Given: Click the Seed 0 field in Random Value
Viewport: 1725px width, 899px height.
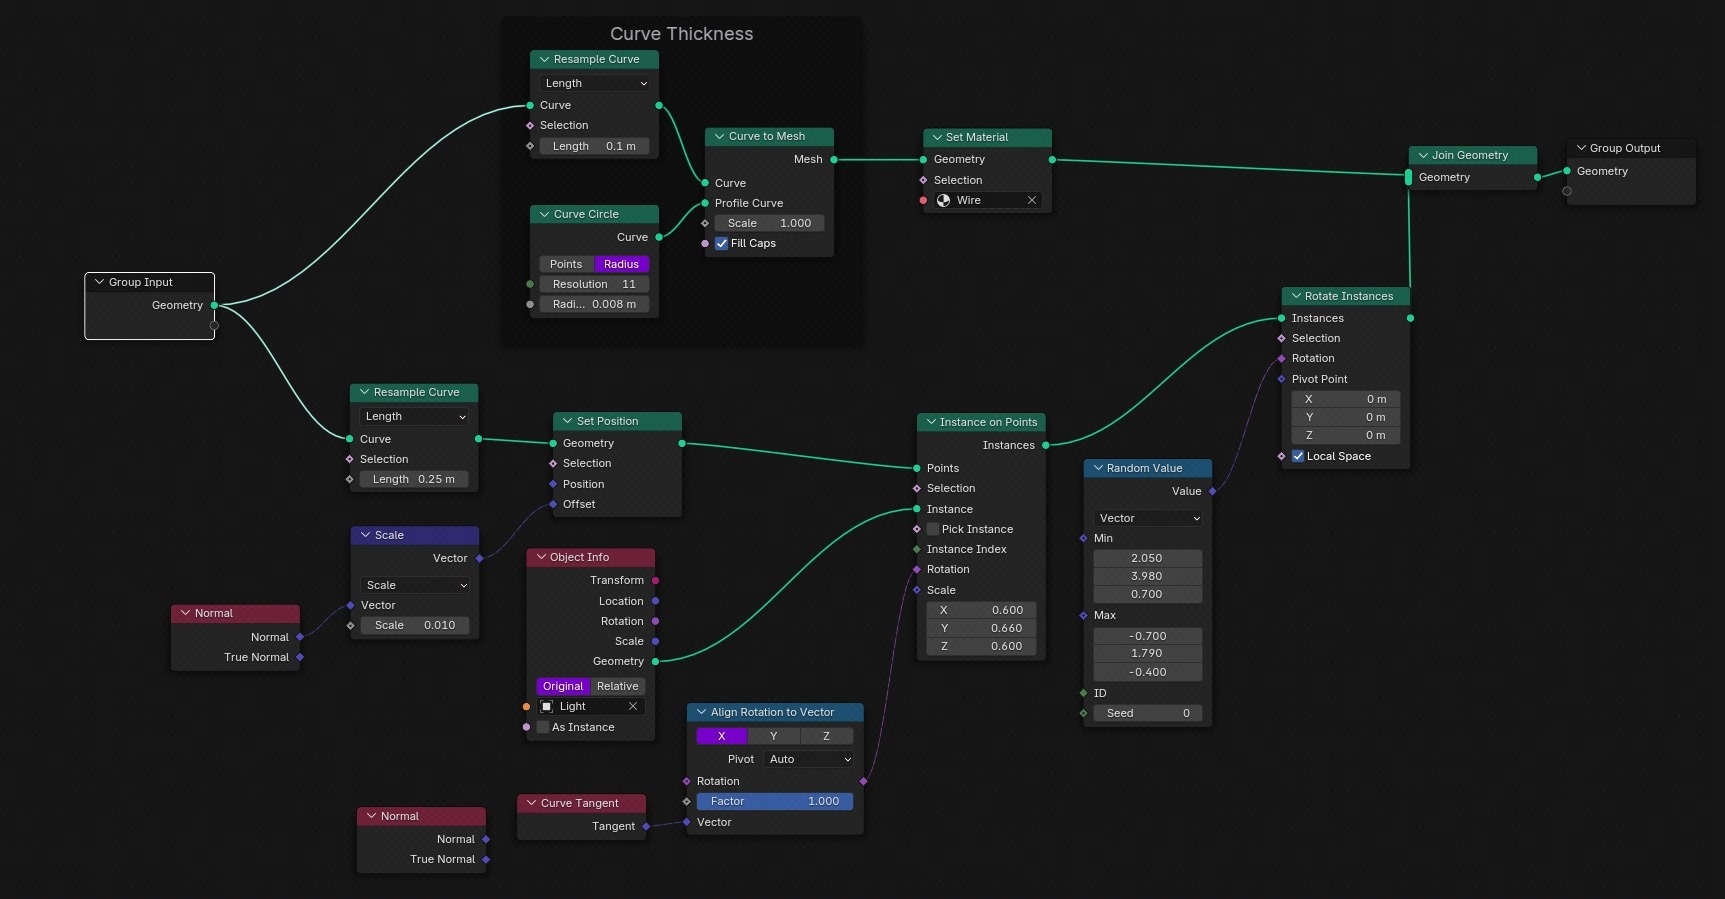Looking at the screenshot, I should 1148,713.
